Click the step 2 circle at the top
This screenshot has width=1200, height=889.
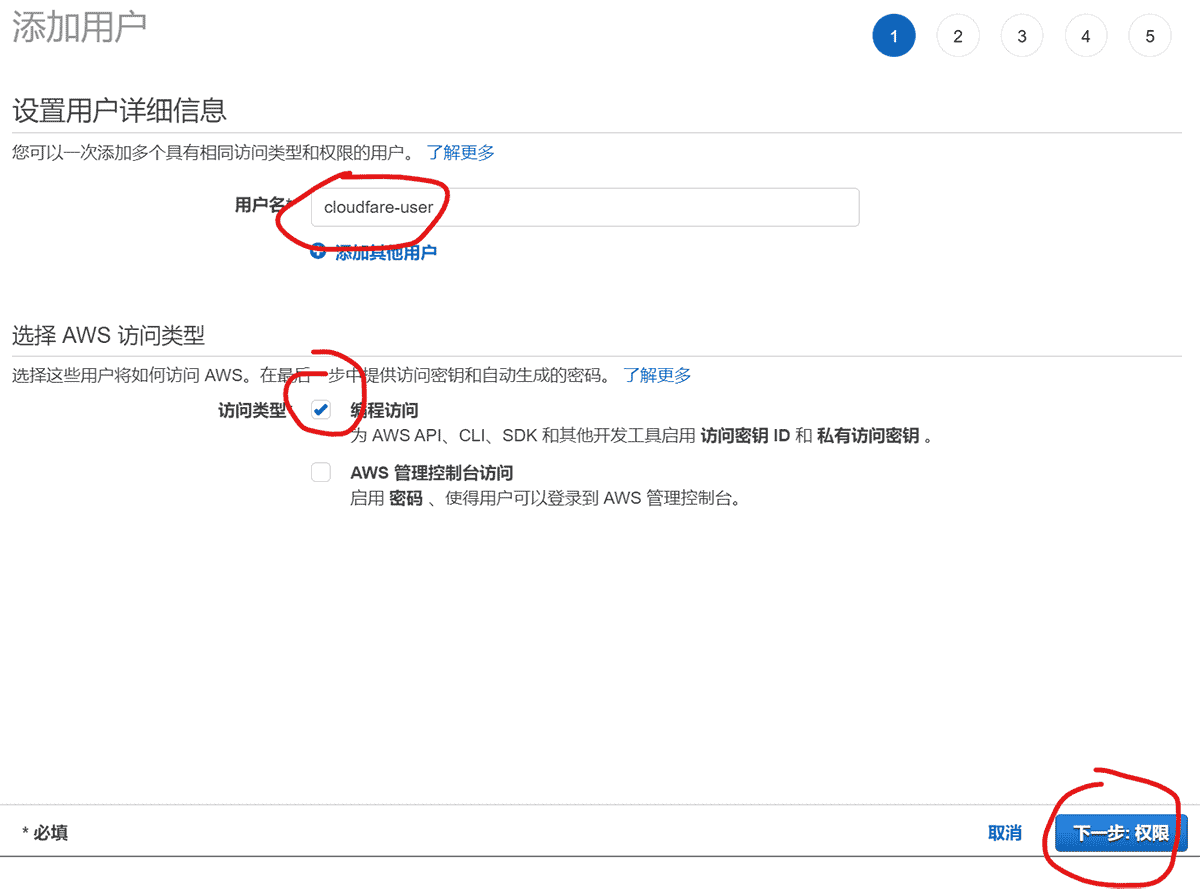(x=958, y=35)
